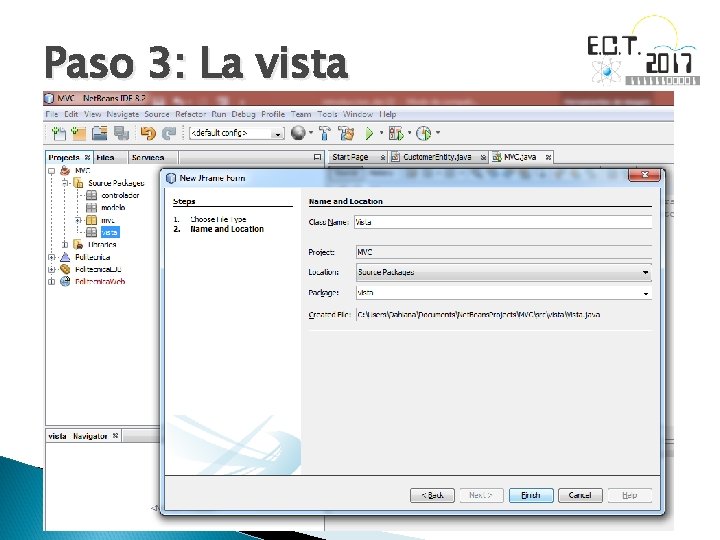Click the Finish button

531,495
